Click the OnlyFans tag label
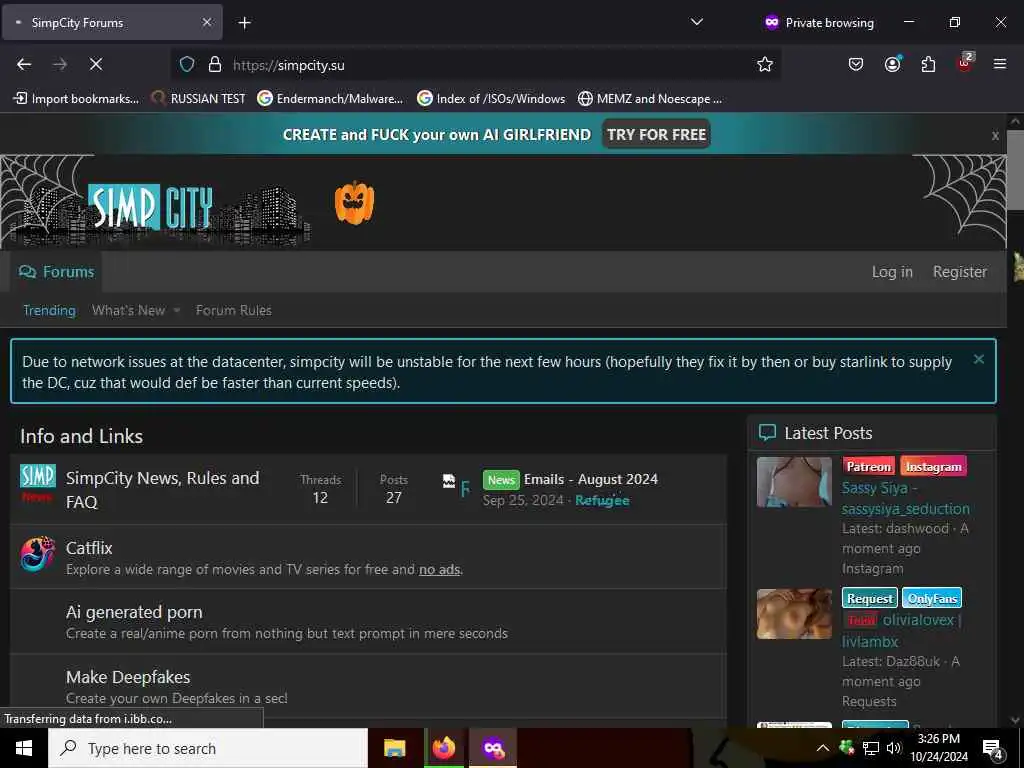Image resolution: width=1024 pixels, height=768 pixels. 932,598
